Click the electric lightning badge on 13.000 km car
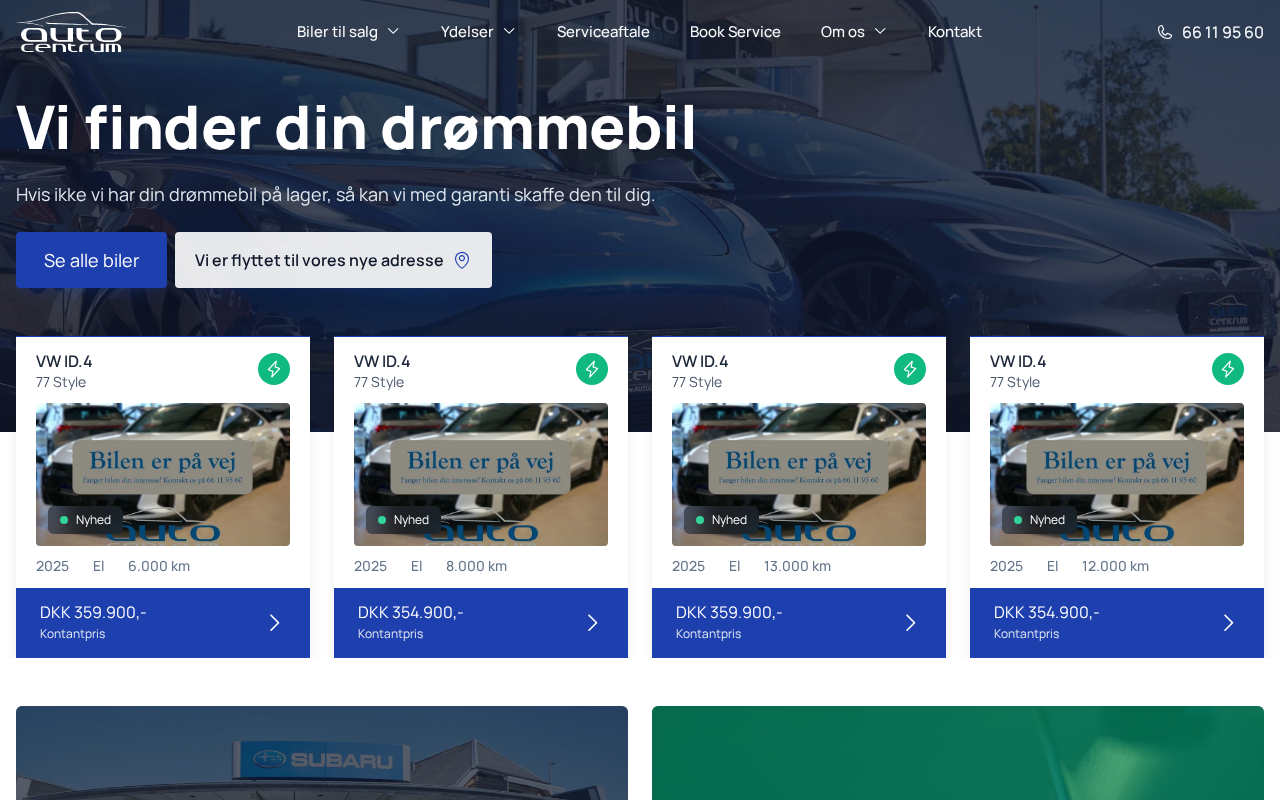1280x800 pixels. tap(910, 369)
